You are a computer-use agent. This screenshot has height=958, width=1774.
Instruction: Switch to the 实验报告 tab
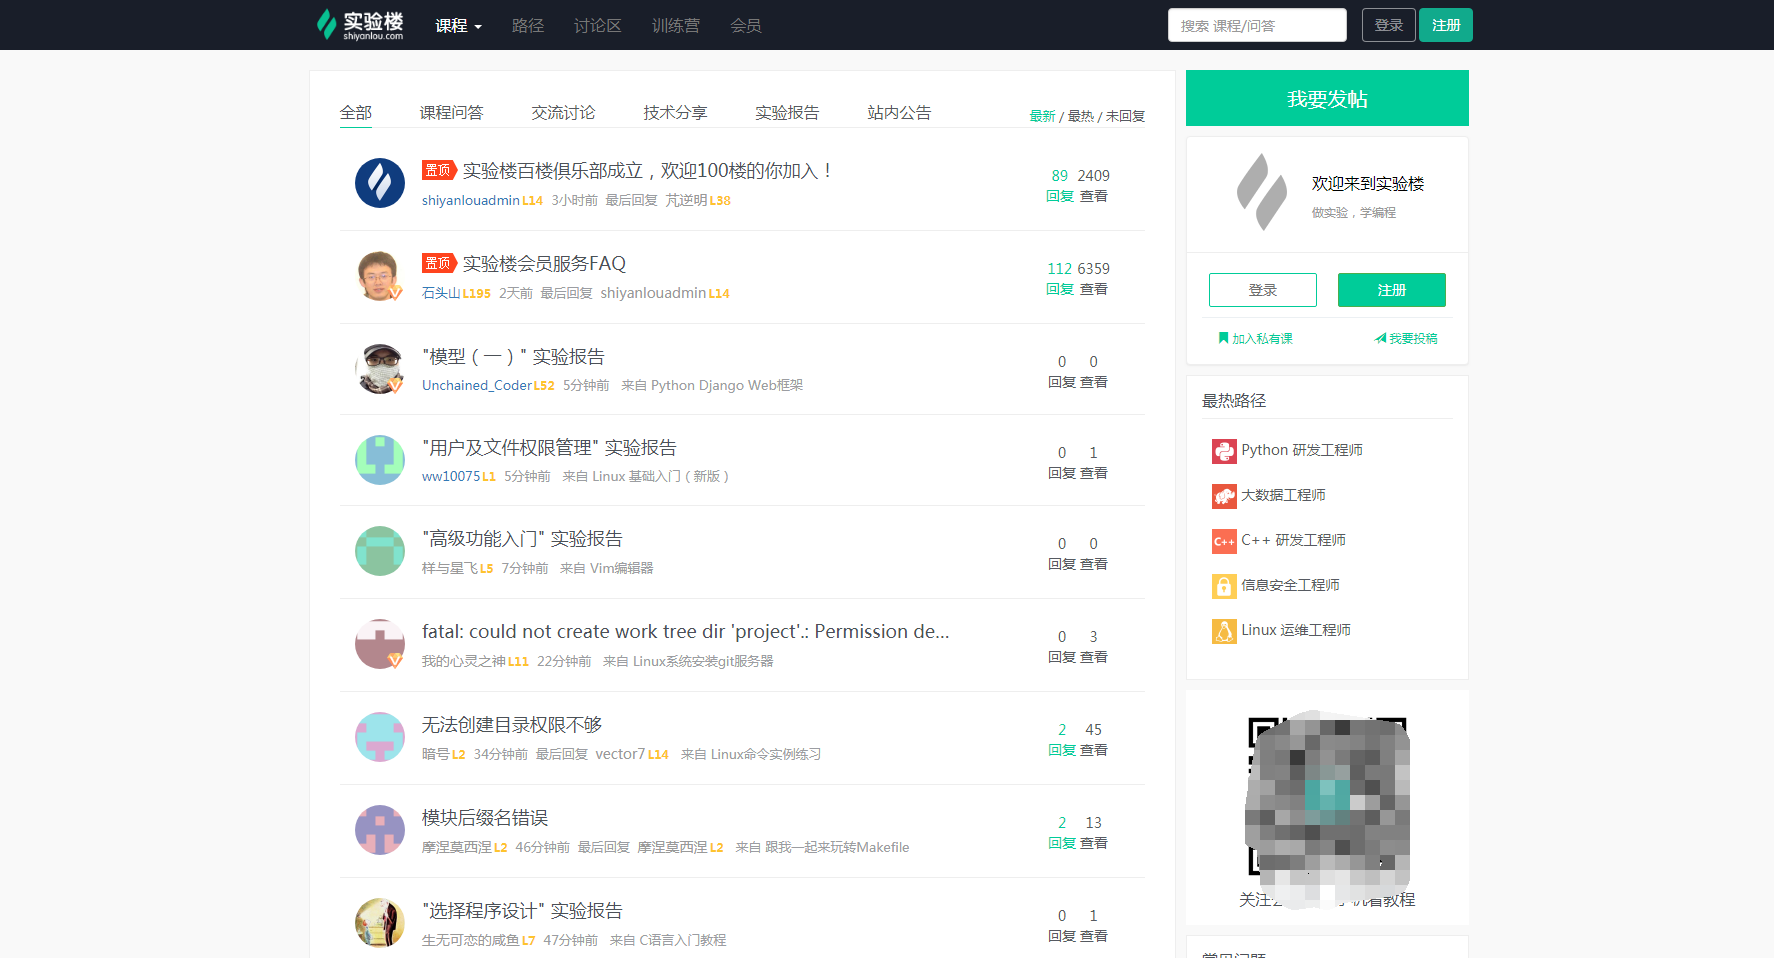tap(787, 113)
